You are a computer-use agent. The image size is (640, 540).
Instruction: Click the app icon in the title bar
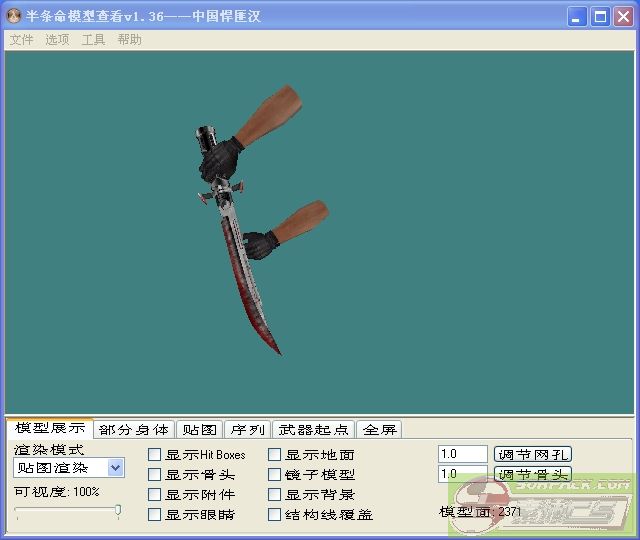pos(15,16)
